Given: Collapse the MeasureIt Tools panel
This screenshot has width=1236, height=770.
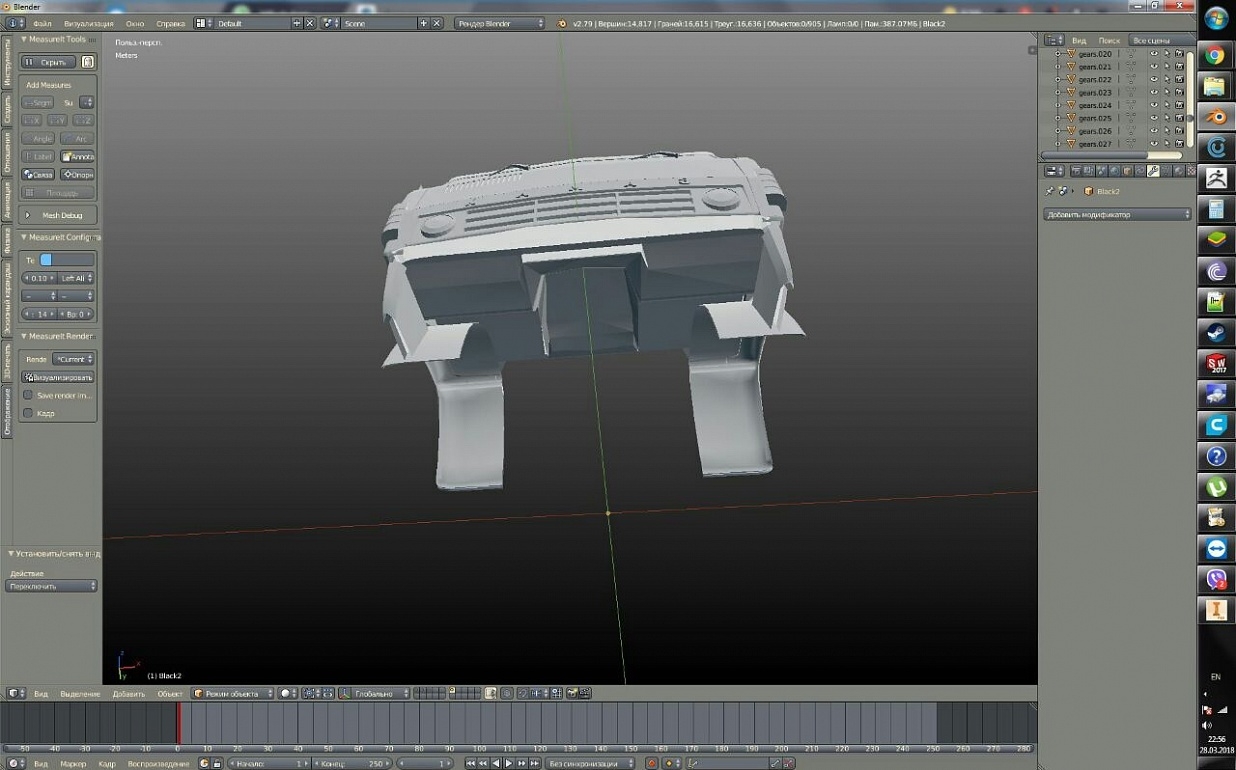Looking at the screenshot, I should pos(24,39).
